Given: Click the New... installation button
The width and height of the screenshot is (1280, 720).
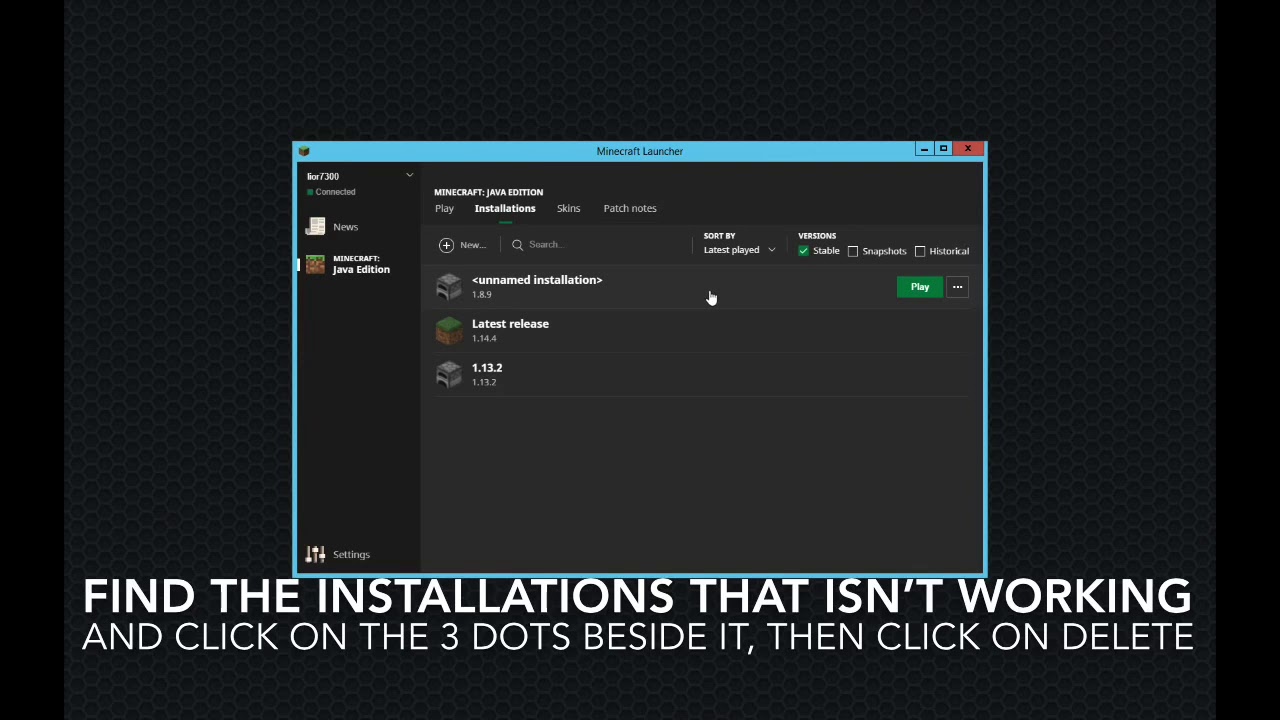Looking at the screenshot, I should 462,245.
